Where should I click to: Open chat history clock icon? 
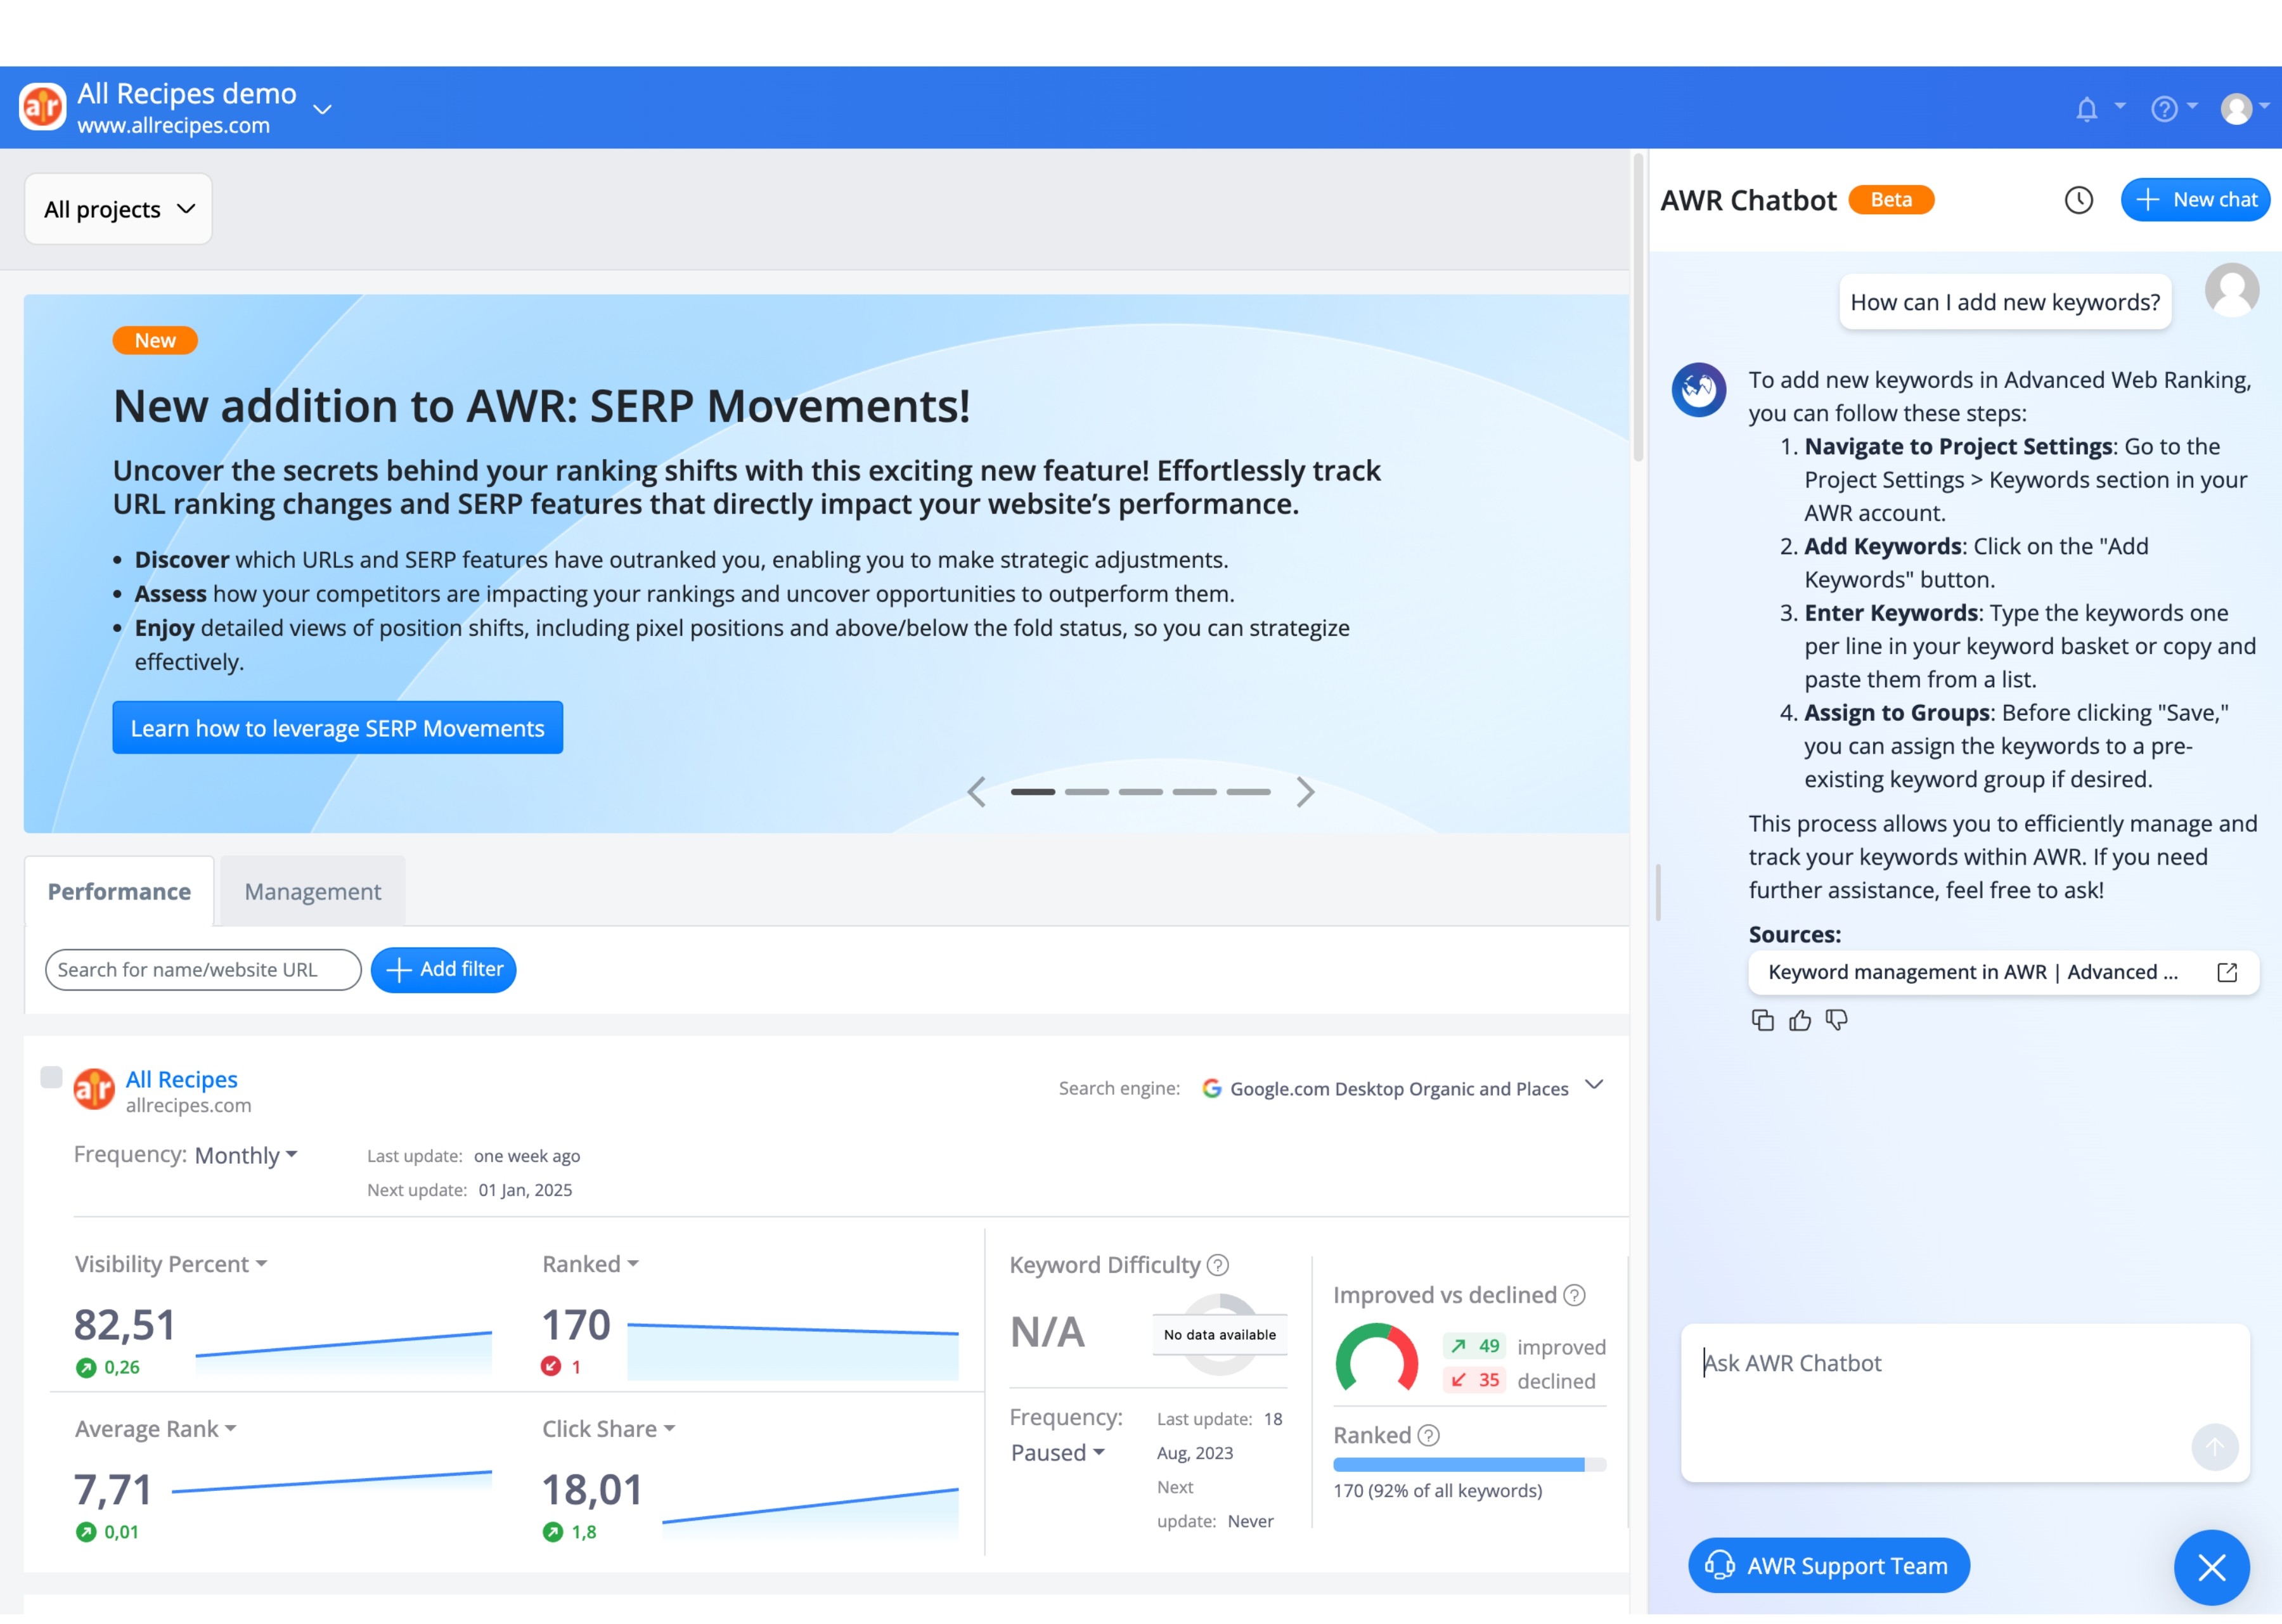(x=2078, y=200)
